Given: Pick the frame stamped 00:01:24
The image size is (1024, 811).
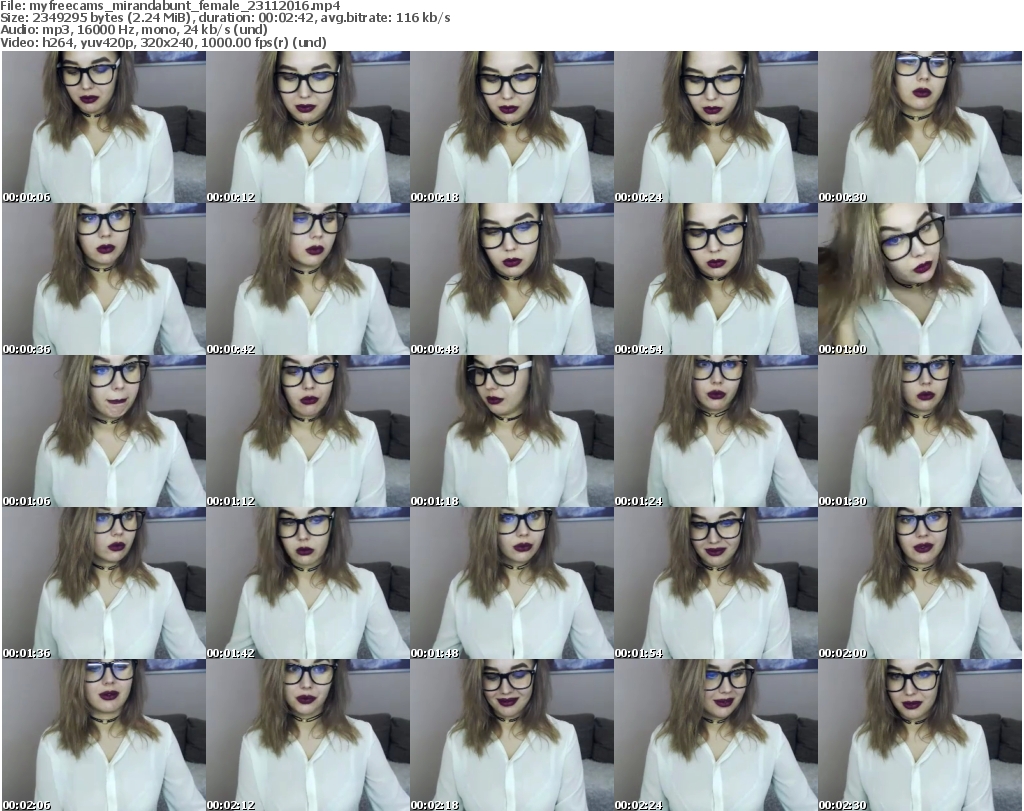Looking at the screenshot, I should pos(716,431).
